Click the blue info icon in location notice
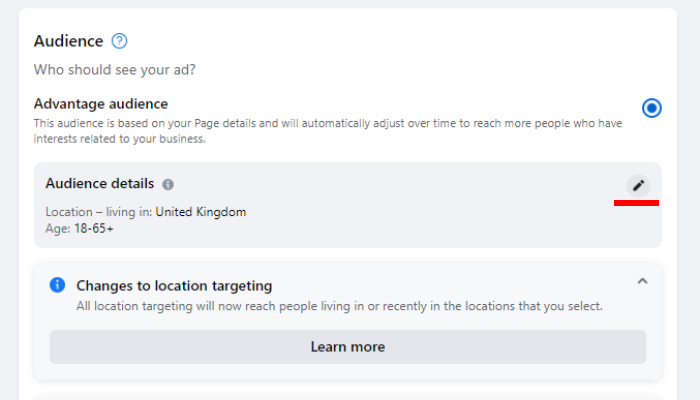 pyautogui.click(x=58, y=285)
